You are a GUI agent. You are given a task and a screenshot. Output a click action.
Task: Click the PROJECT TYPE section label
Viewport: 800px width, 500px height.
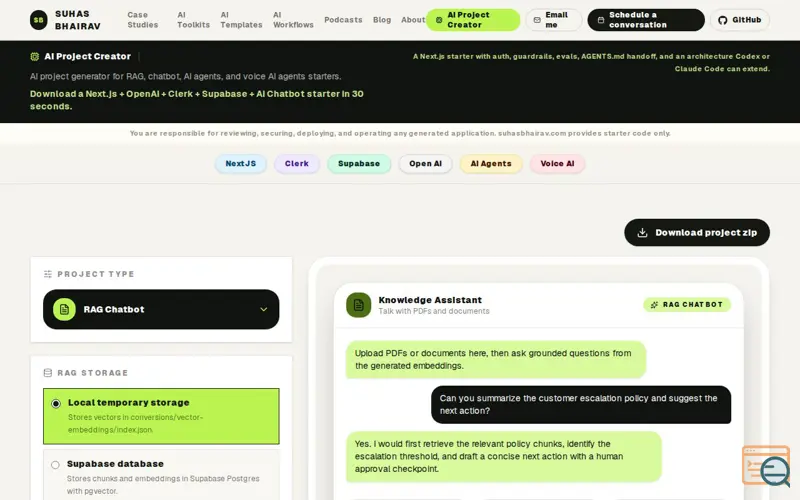(x=96, y=274)
